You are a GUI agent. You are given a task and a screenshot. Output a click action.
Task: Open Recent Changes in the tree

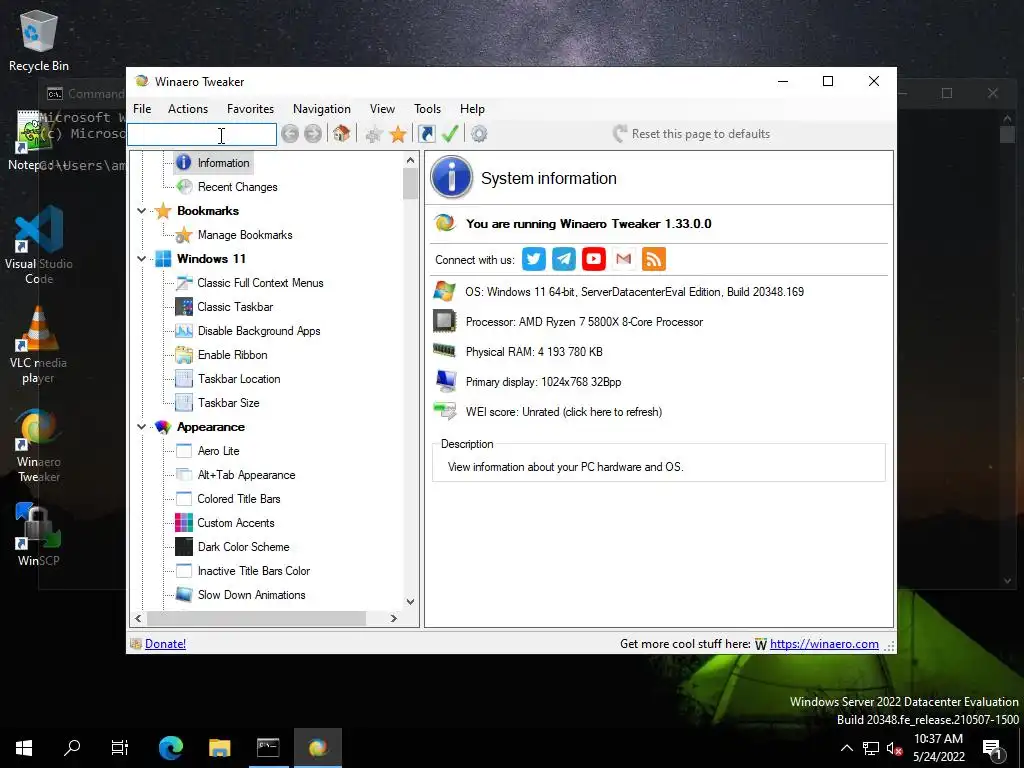click(x=227, y=187)
